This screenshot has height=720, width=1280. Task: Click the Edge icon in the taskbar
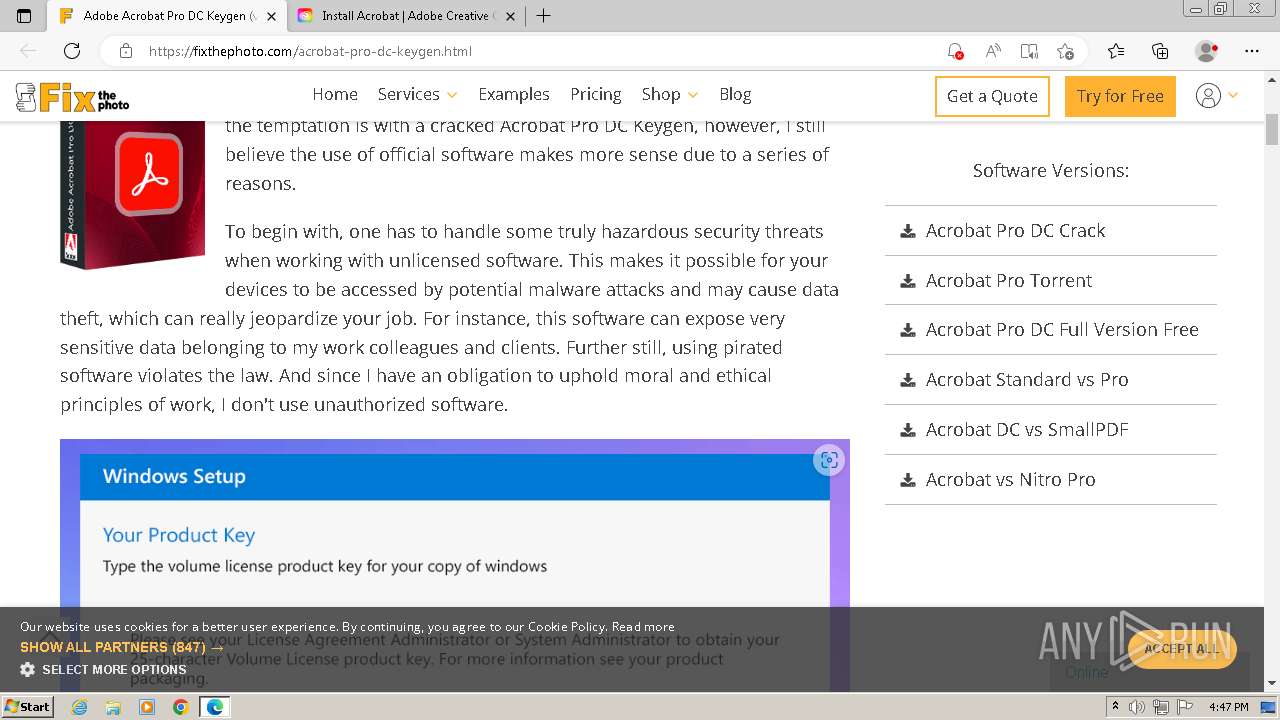click(214, 707)
